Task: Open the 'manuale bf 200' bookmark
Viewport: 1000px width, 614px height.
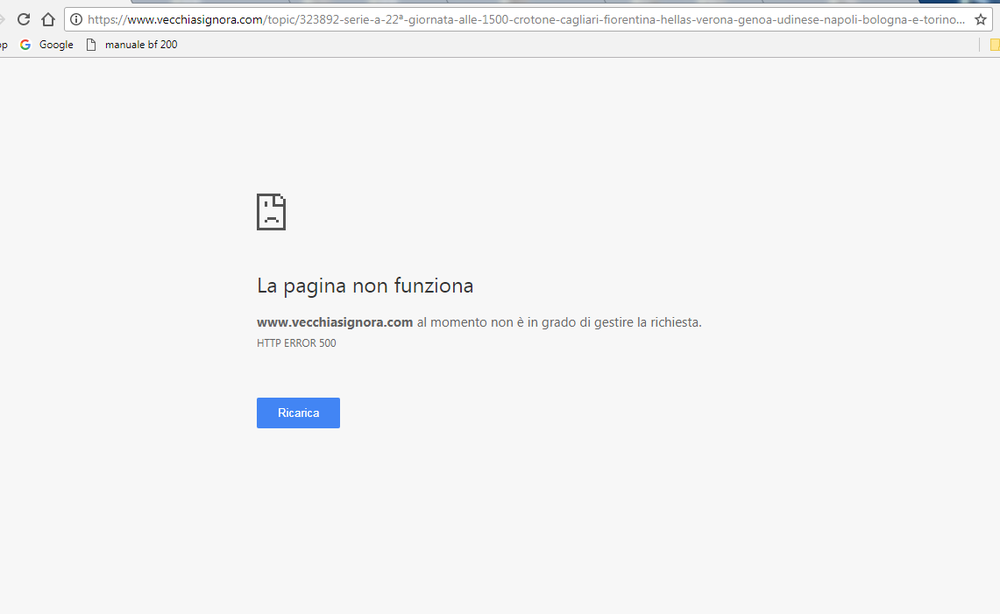Action: pos(131,45)
